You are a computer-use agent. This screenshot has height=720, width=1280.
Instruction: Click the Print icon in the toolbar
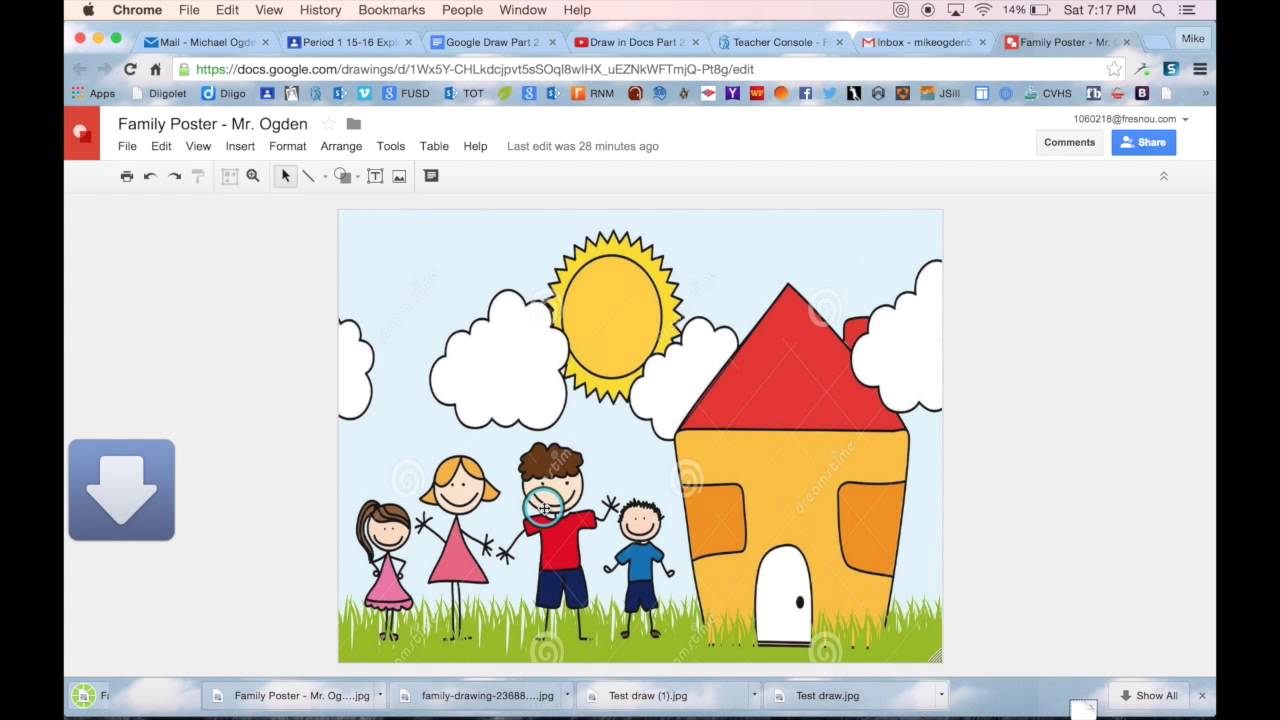coord(126,176)
